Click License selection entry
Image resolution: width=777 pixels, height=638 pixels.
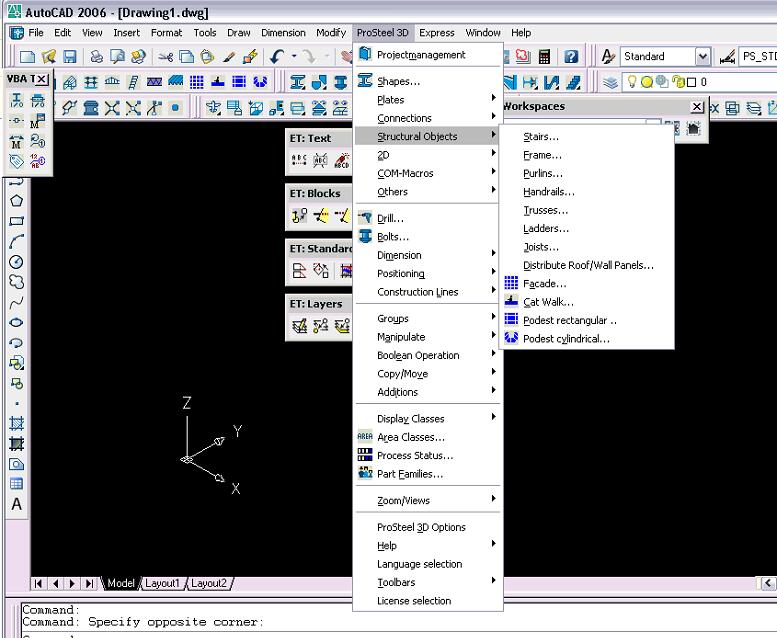[x=426, y=600]
